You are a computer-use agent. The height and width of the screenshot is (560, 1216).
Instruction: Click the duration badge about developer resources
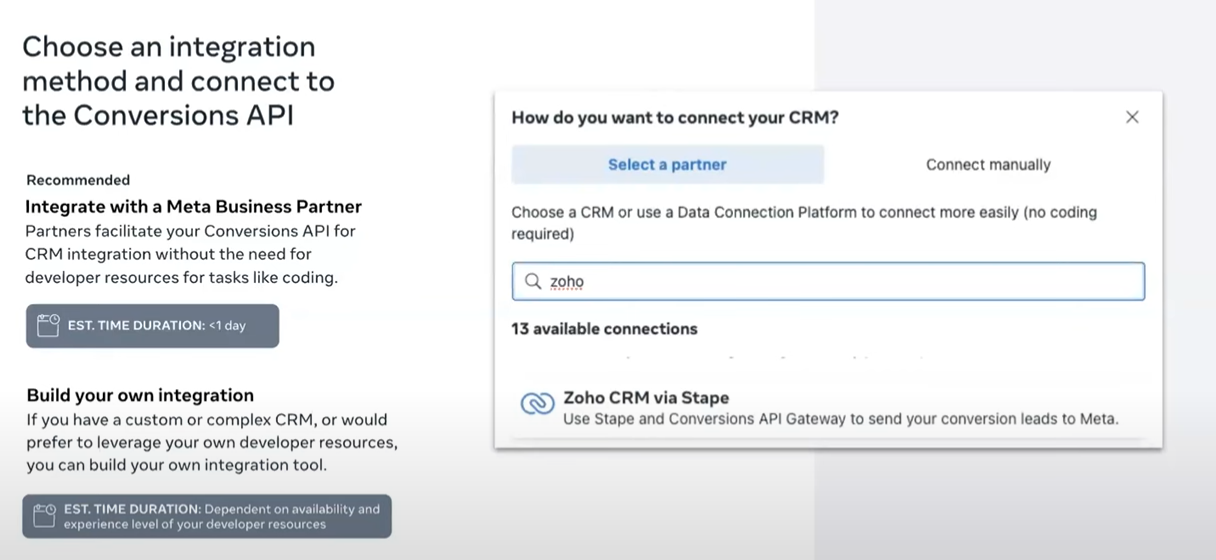207,516
